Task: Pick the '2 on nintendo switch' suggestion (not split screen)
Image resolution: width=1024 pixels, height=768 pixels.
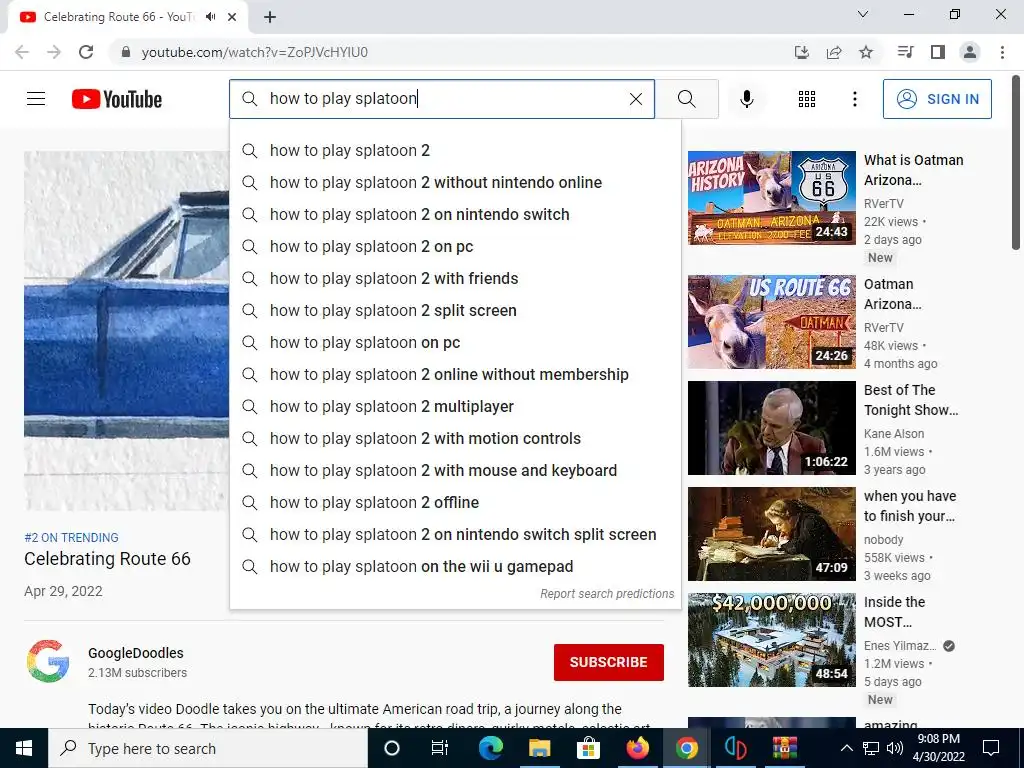Action: (455, 214)
